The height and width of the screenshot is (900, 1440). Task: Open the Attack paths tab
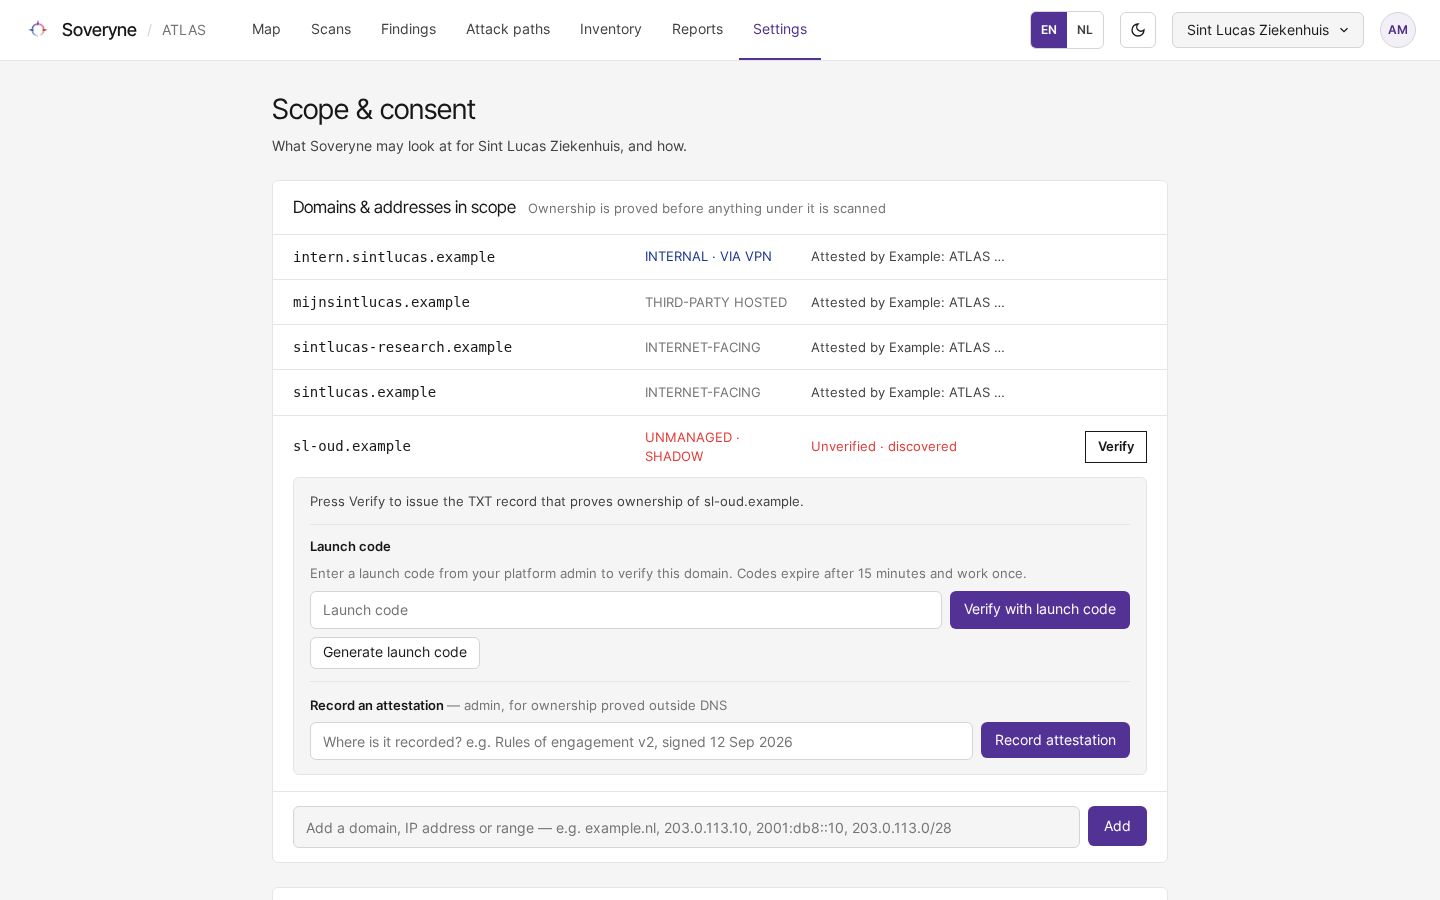[x=508, y=30]
